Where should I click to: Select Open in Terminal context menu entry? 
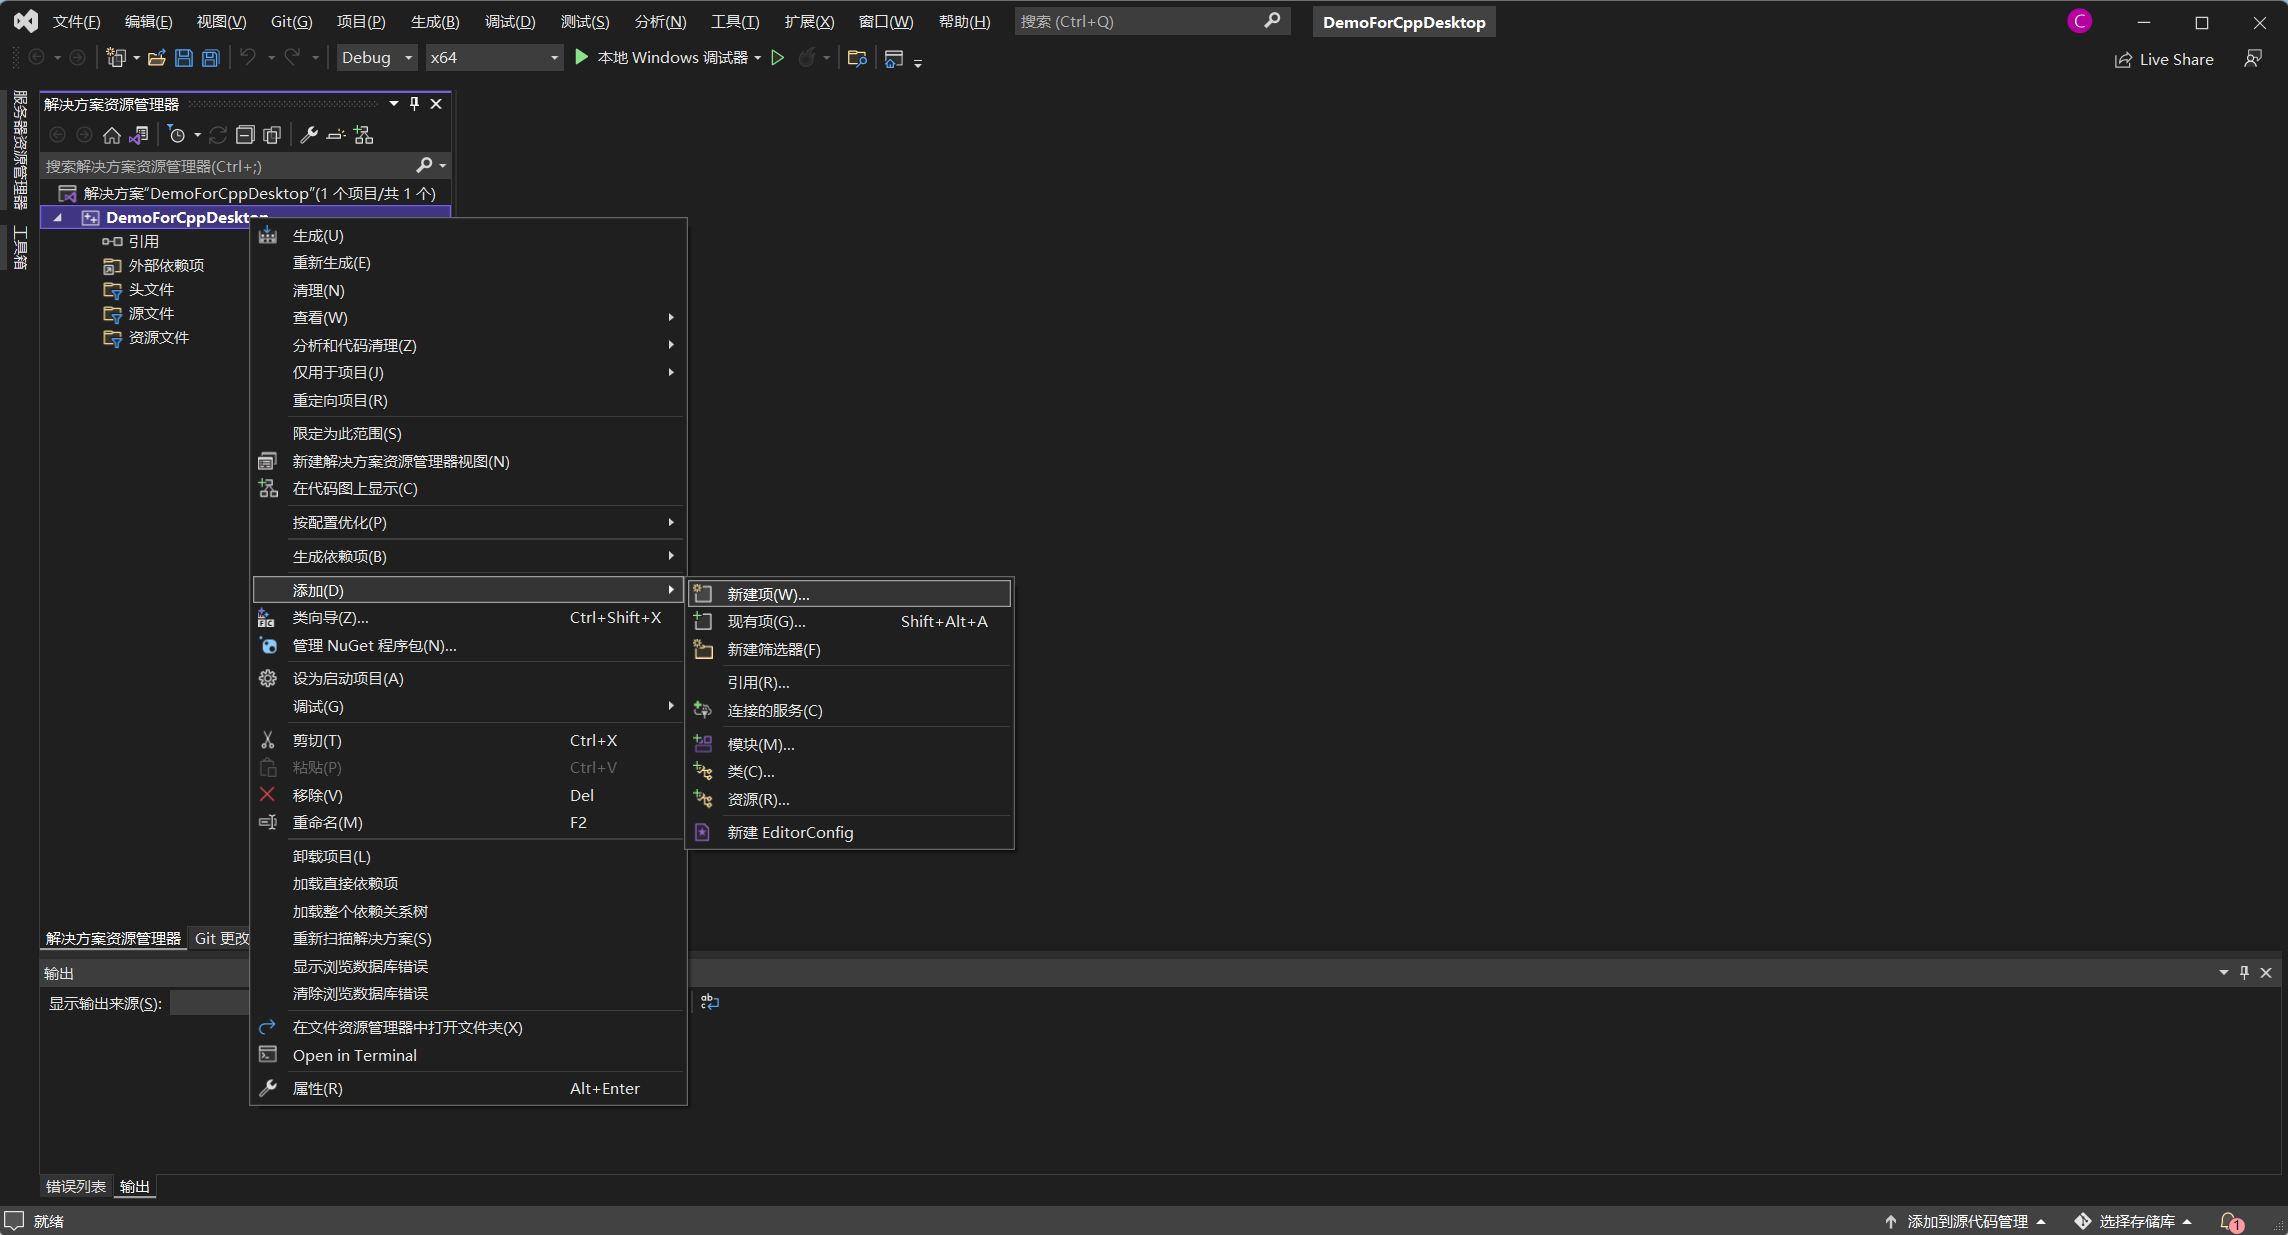click(469, 1056)
